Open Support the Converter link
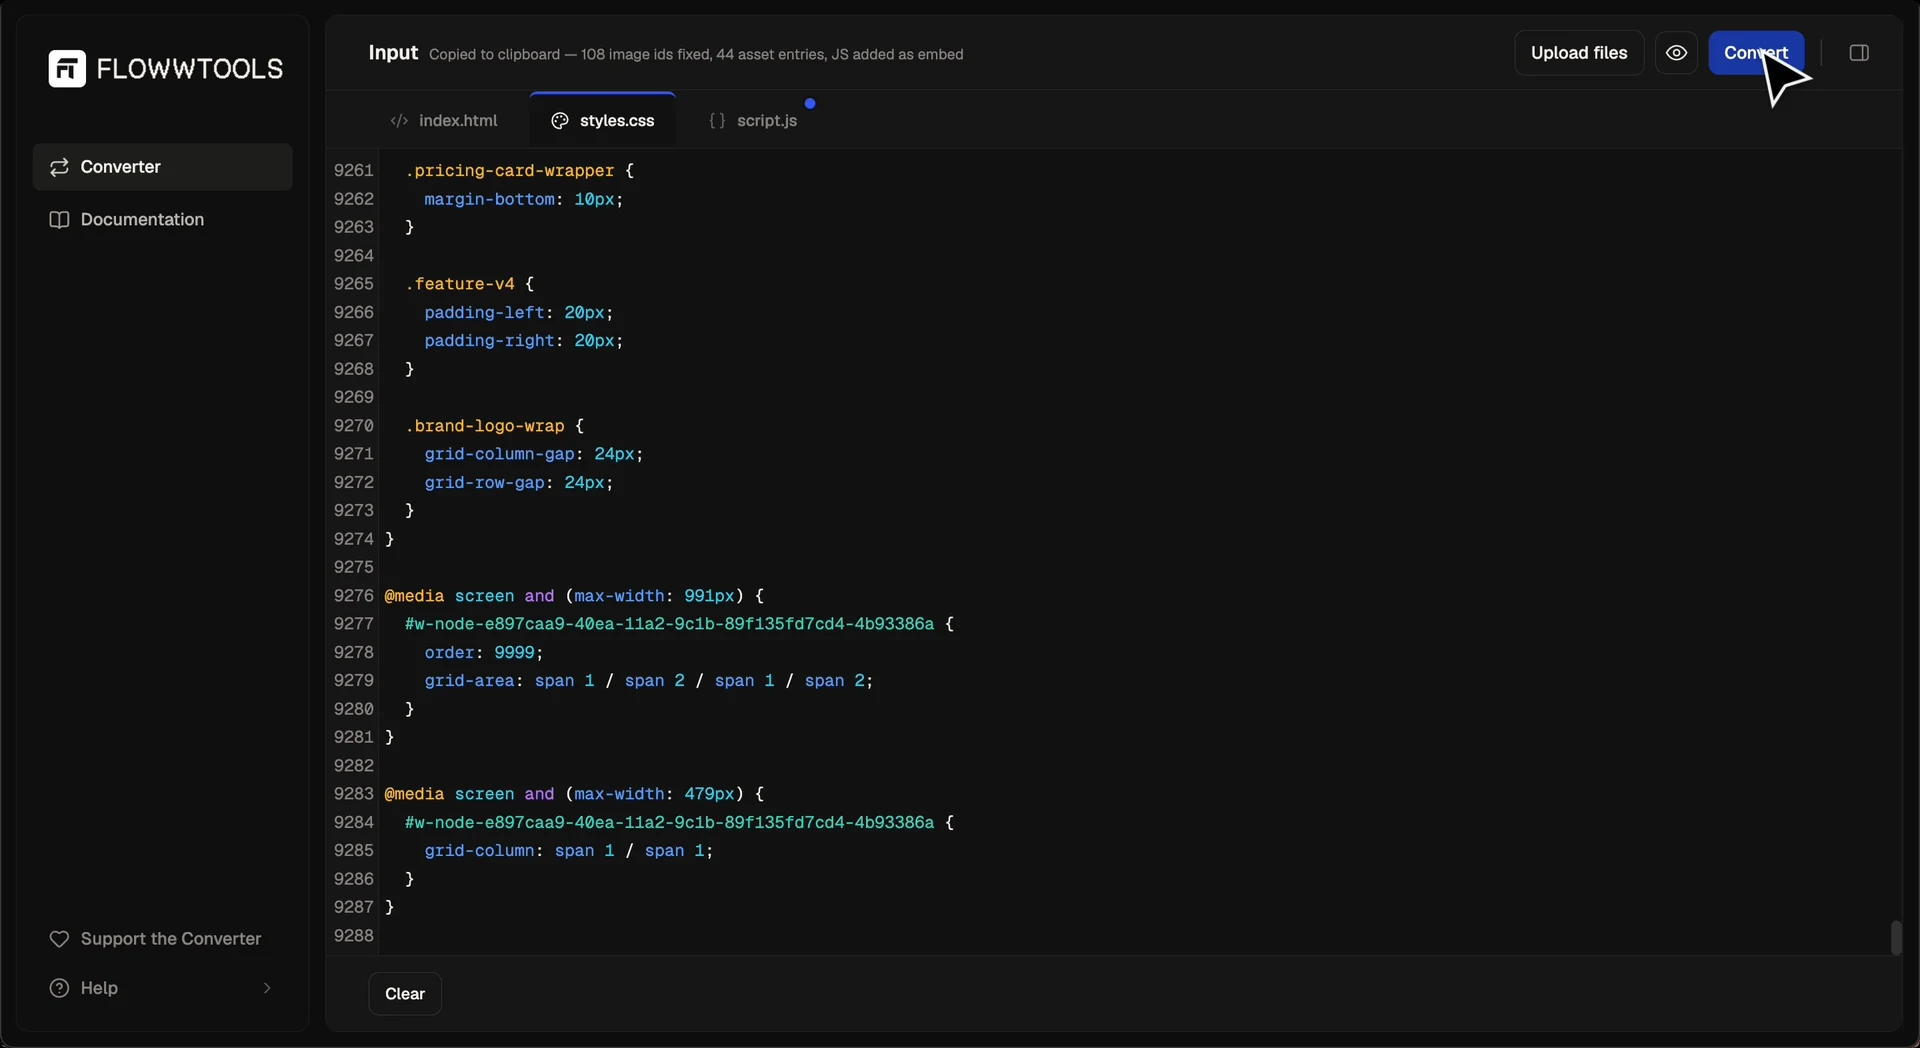 pyautogui.click(x=155, y=939)
